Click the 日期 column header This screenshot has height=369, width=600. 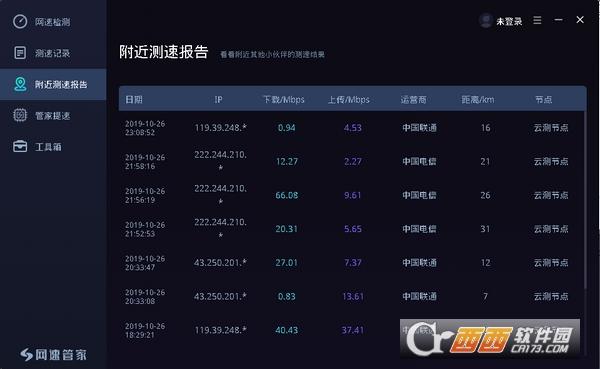tap(134, 100)
